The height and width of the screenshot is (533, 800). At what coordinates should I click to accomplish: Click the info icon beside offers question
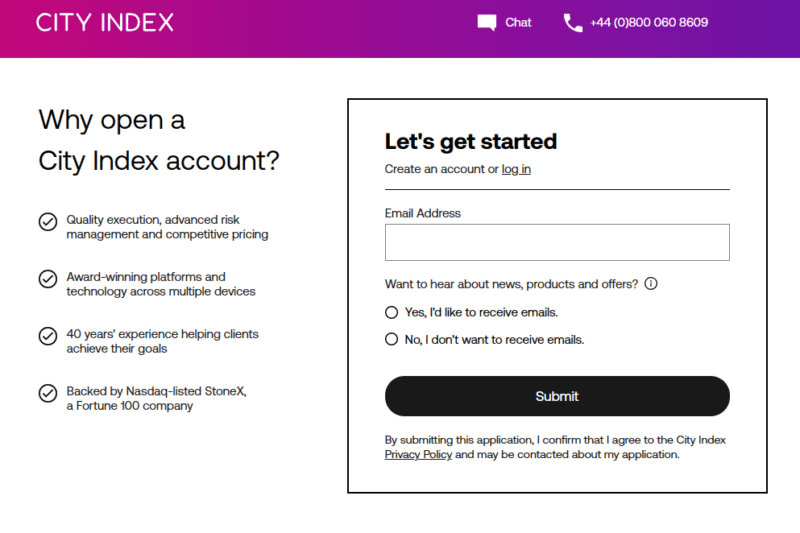coord(651,284)
